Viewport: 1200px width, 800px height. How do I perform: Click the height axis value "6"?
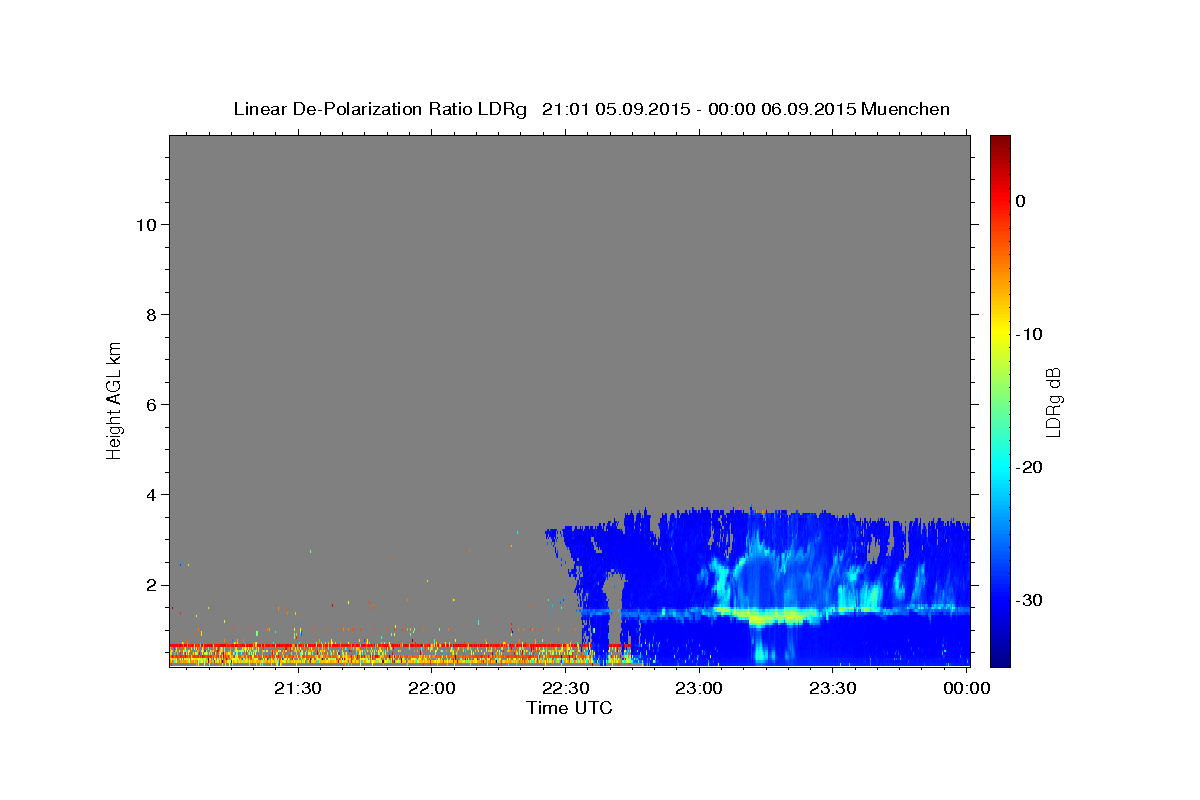(x=149, y=405)
